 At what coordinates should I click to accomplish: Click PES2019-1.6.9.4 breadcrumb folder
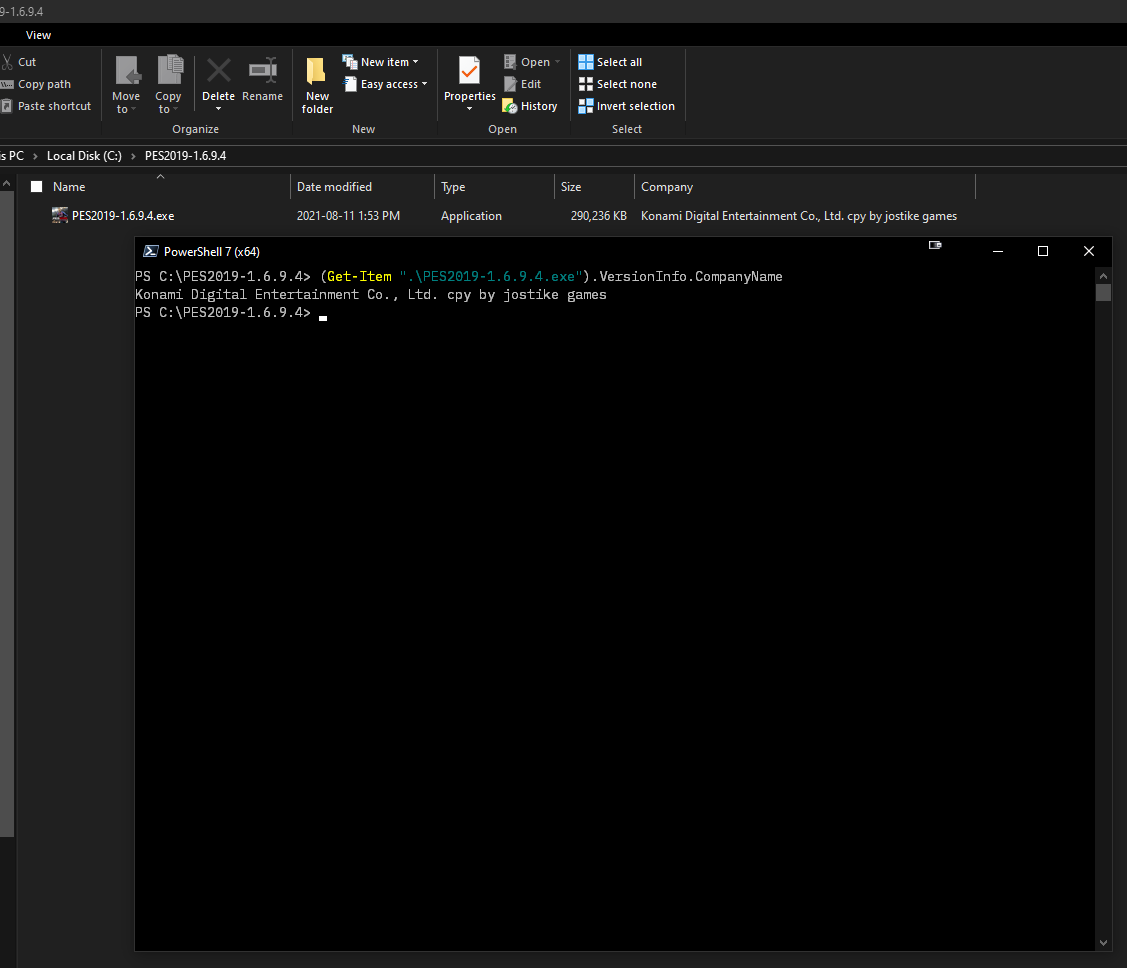[x=185, y=156]
